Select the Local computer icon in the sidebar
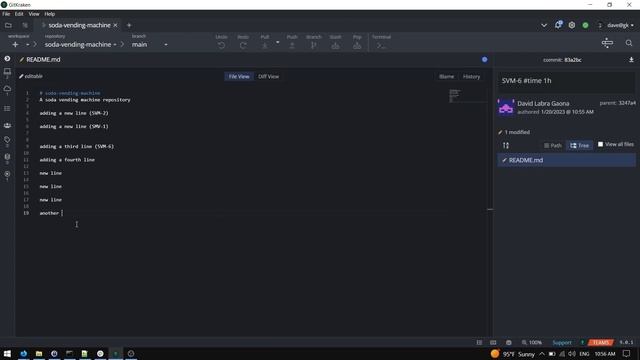 point(7,72)
